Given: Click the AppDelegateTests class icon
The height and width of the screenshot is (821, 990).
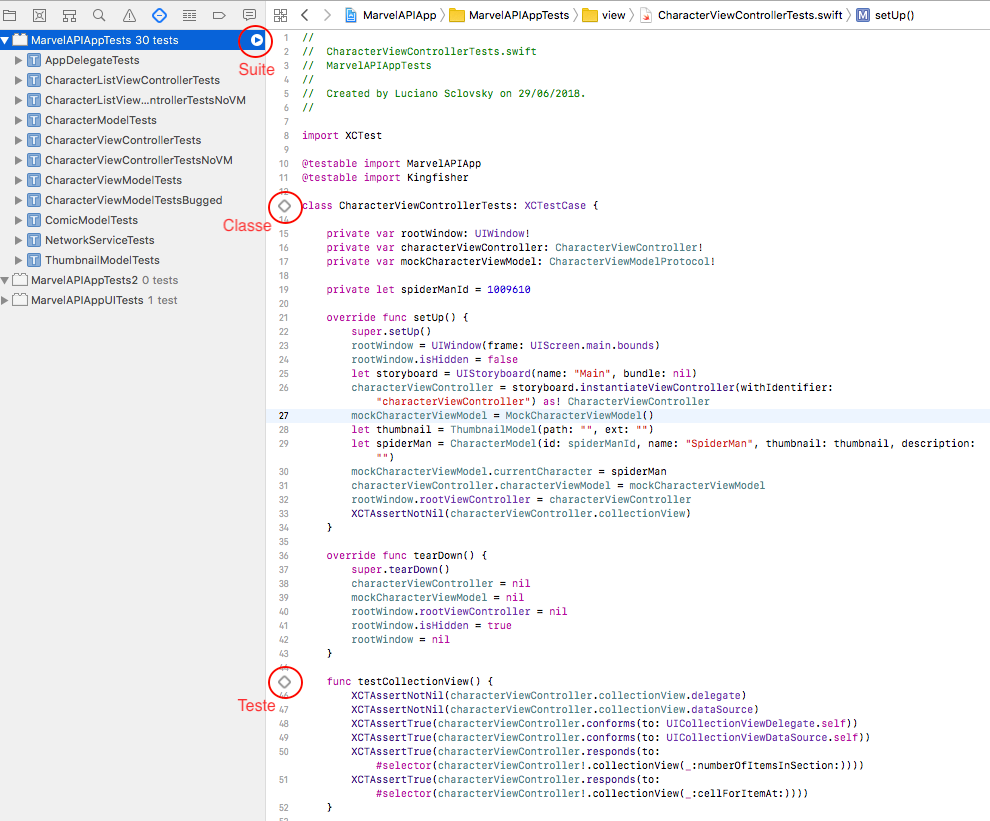Looking at the screenshot, I should [x=34, y=61].
